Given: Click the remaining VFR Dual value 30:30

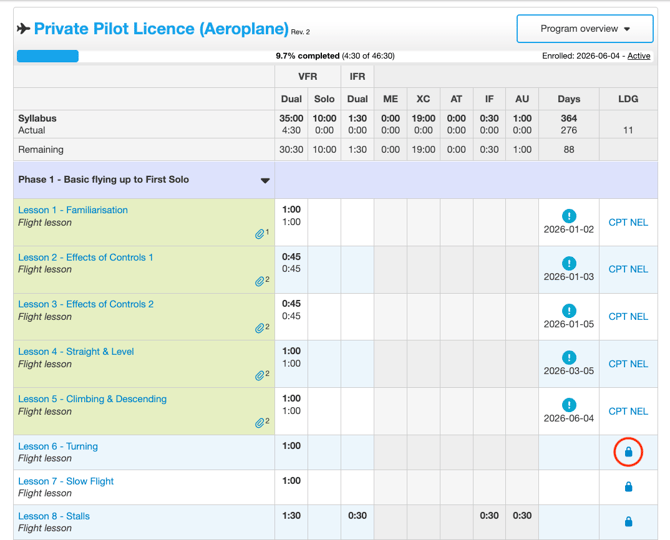Looking at the screenshot, I should 291,150.
